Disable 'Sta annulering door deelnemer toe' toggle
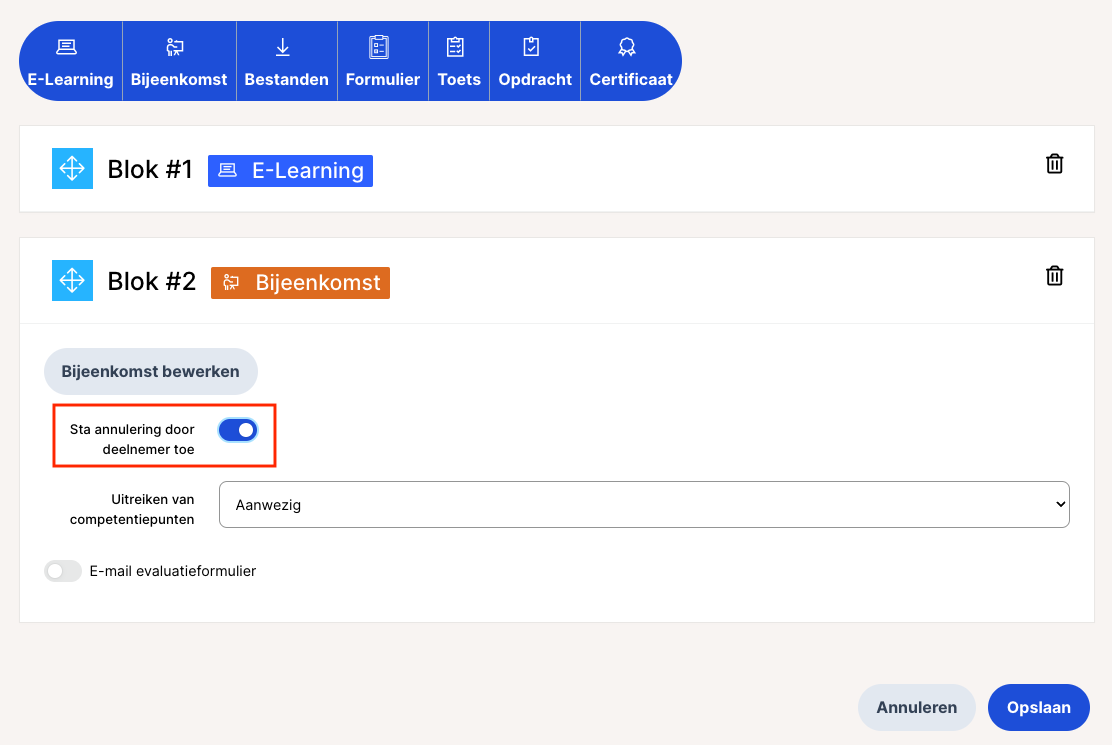Viewport: 1112px width, 745px height. [x=238, y=430]
